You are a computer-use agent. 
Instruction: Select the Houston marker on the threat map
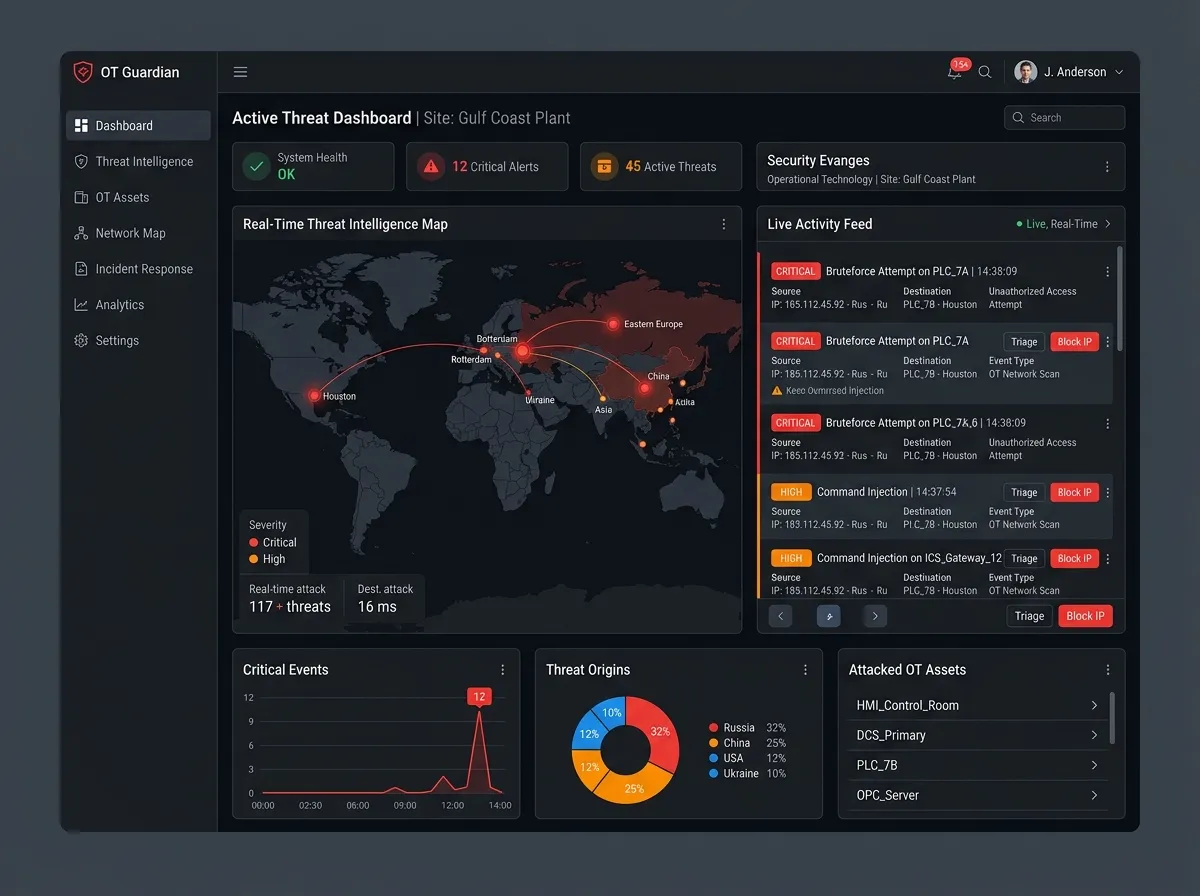coord(315,396)
